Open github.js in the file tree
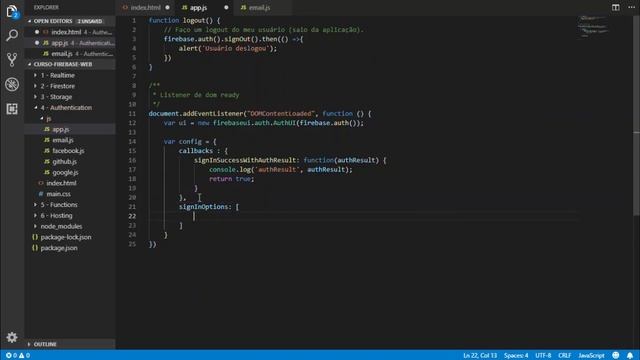This screenshot has height=360, width=640. click(x=64, y=162)
